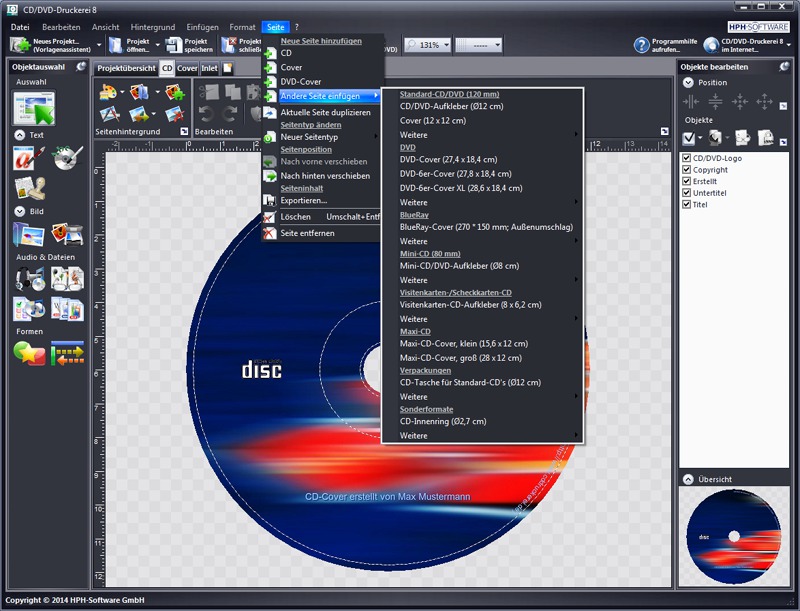Select the object selection arrow tool
The width and height of the screenshot is (800, 611).
tap(34, 108)
